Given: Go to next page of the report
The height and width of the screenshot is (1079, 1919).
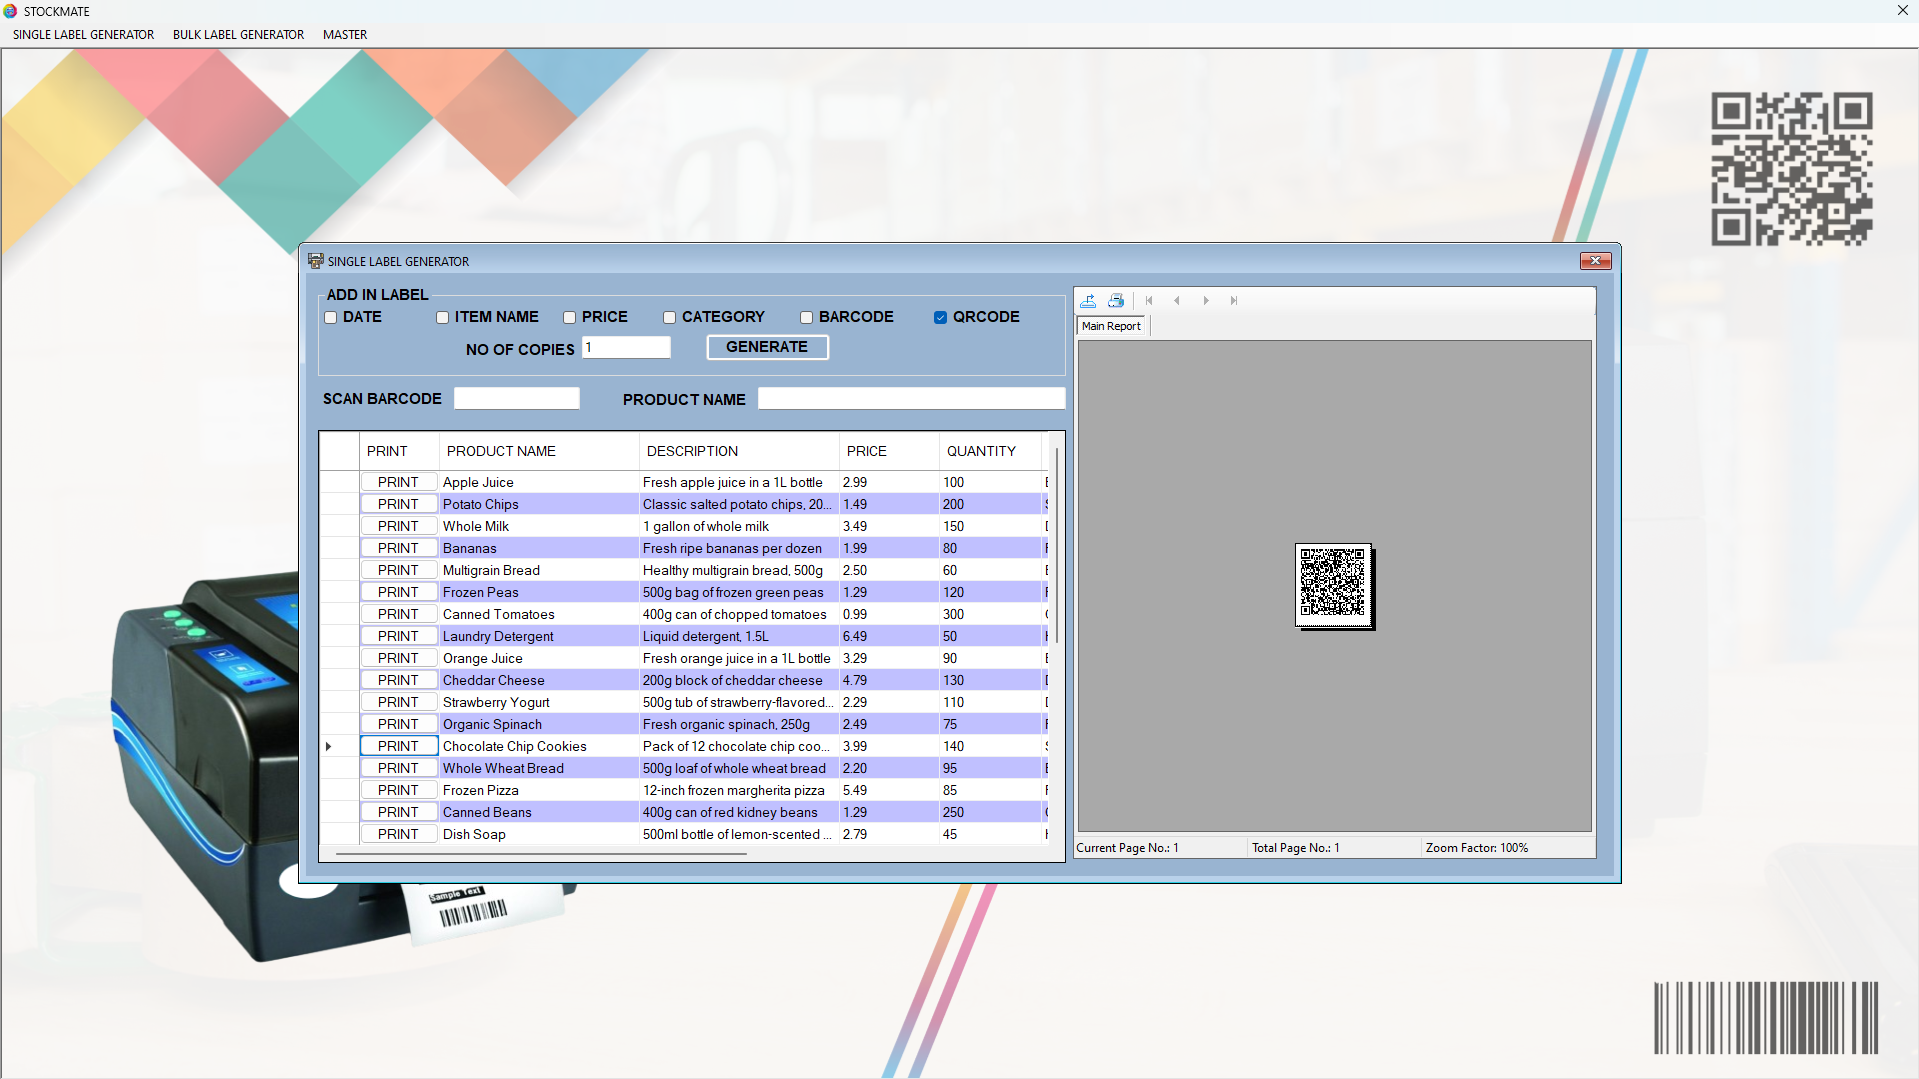Looking at the screenshot, I should [x=1206, y=300].
